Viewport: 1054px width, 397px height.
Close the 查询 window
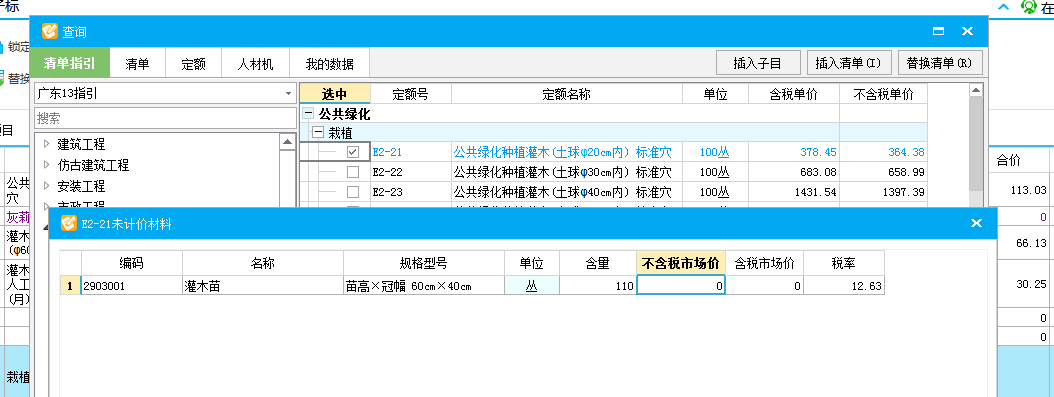[967, 32]
